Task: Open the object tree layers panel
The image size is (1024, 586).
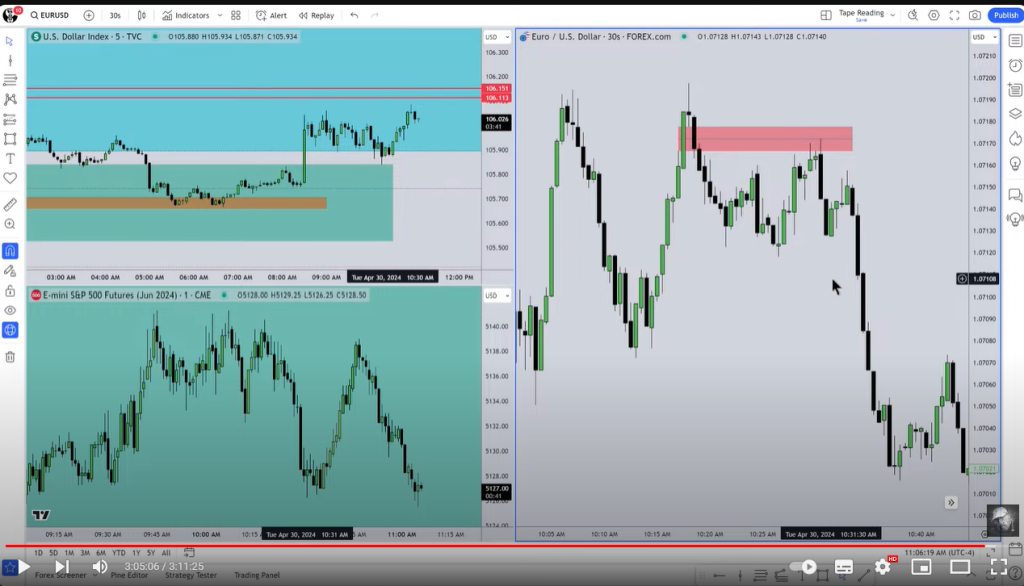Action: click(1015, 114)
